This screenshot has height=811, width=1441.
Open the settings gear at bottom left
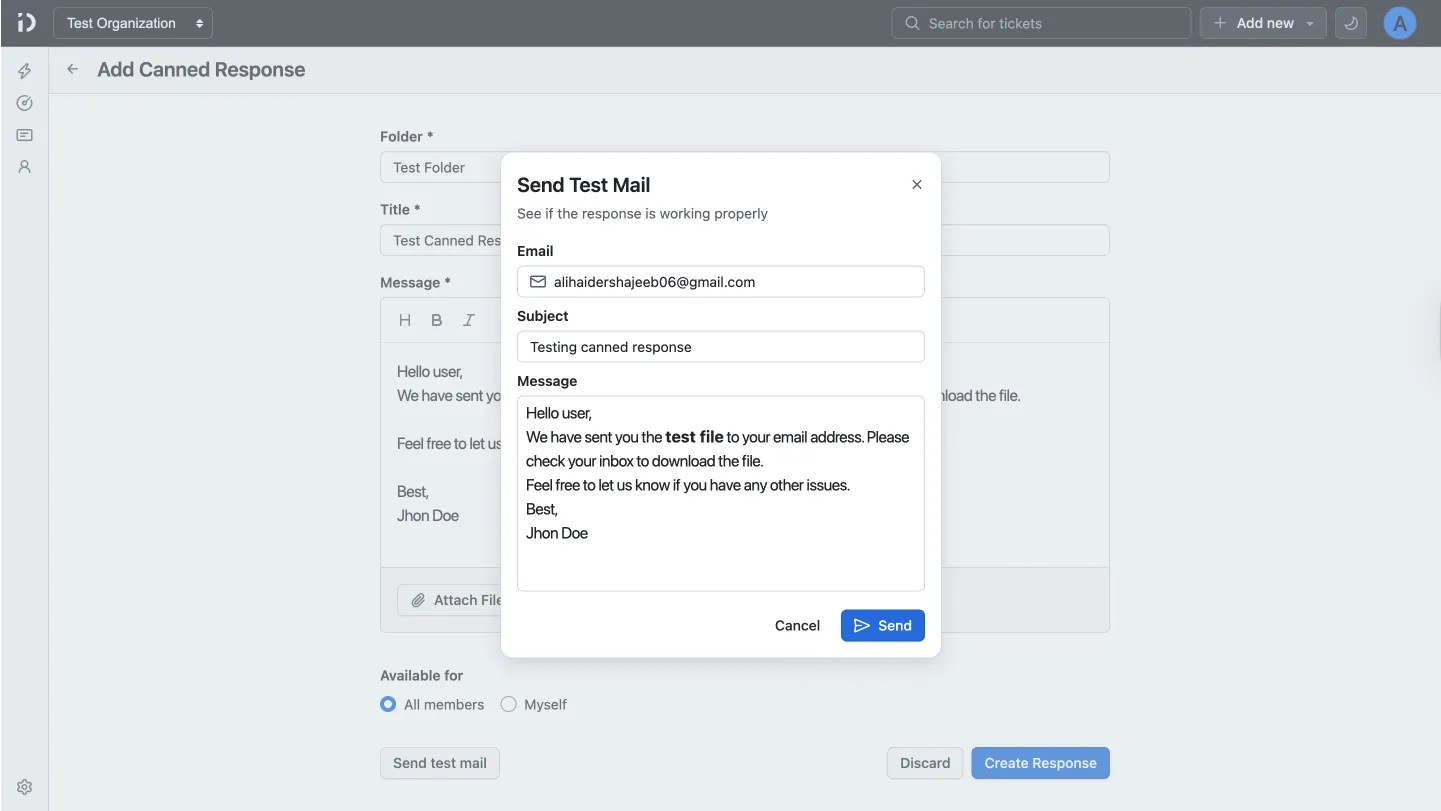pos(24,786)
